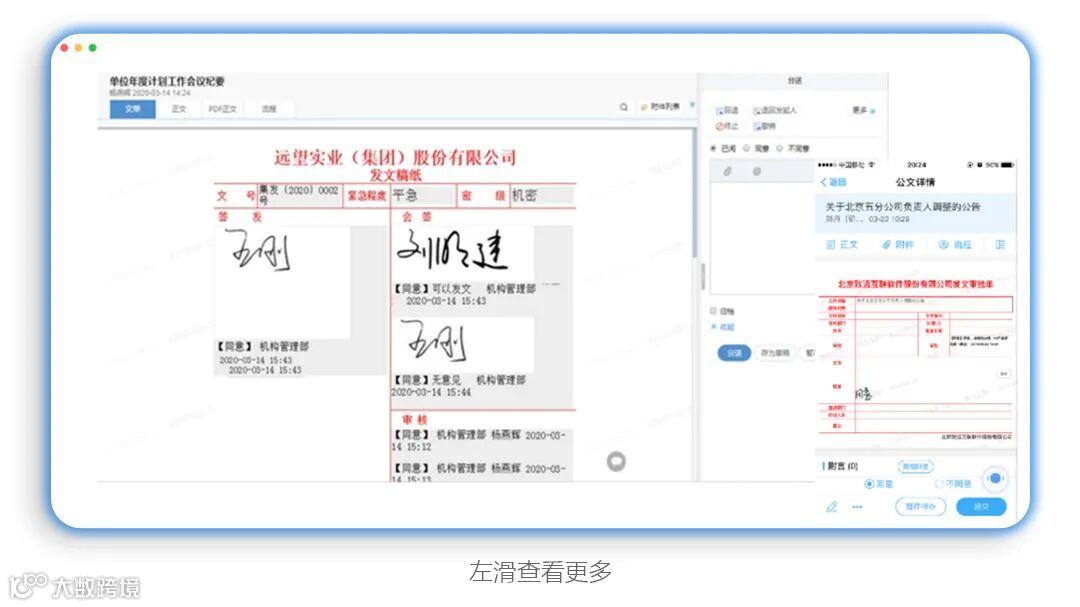Click the yellow macOS minimize dot

pos(79,48)
